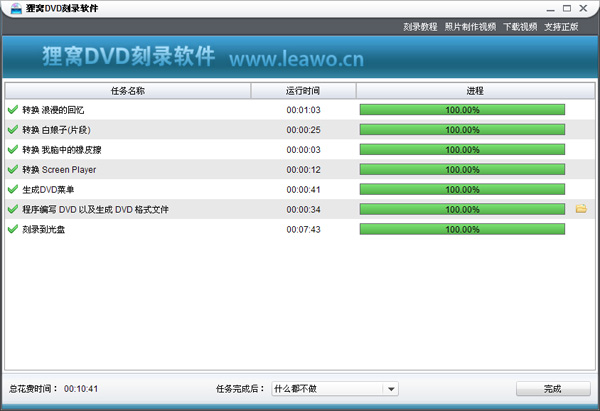Click progress bar of 转换 我脑中的橡皮擦
This screenshot has height=411, width=600.
(x=462, y=150)
